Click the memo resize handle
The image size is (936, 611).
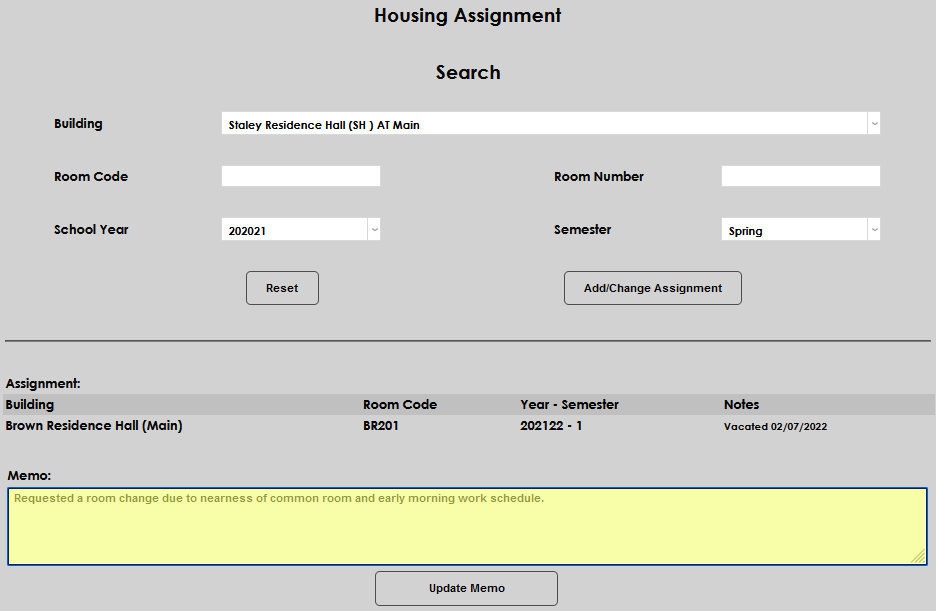coord(919,556)
